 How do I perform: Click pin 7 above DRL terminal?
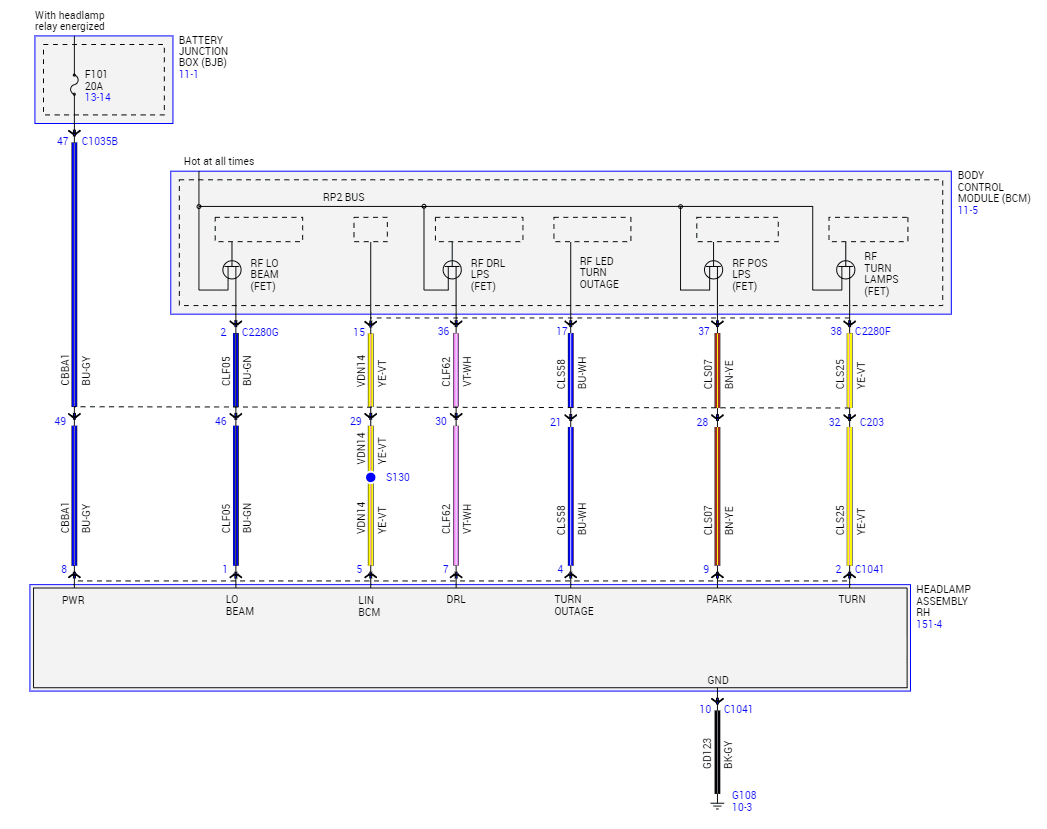(445, 569)
